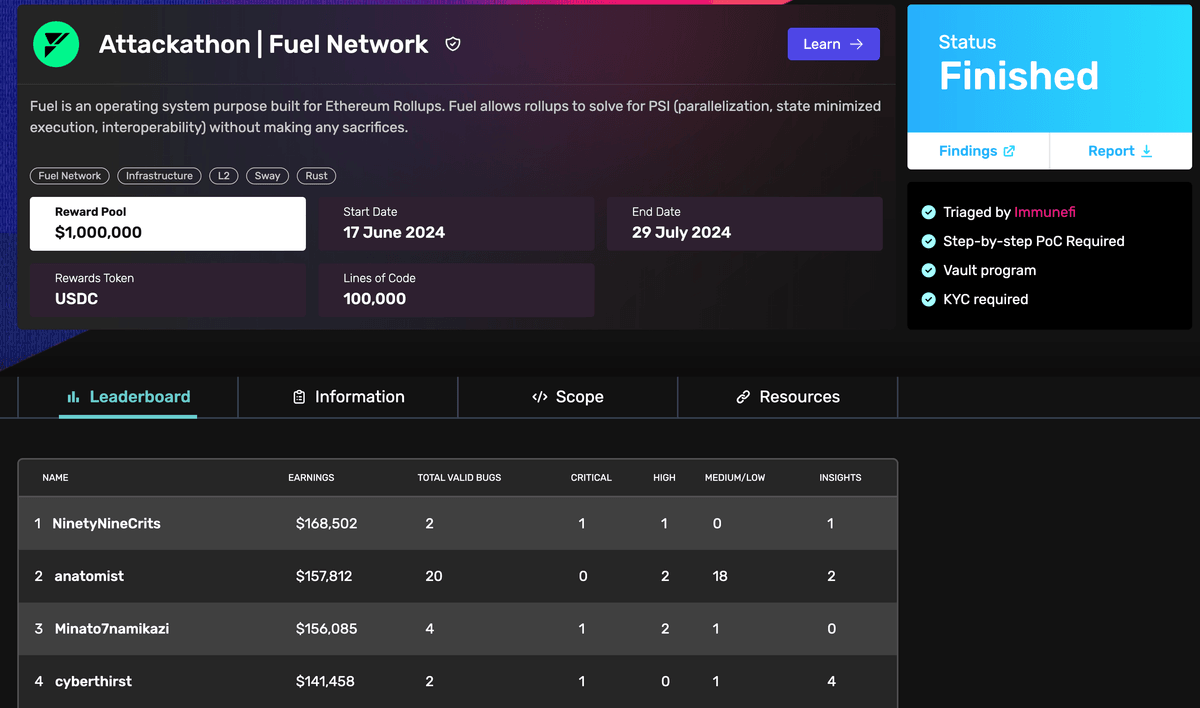
Task: Click the Findings external link icon
Action: (1009, 151)
